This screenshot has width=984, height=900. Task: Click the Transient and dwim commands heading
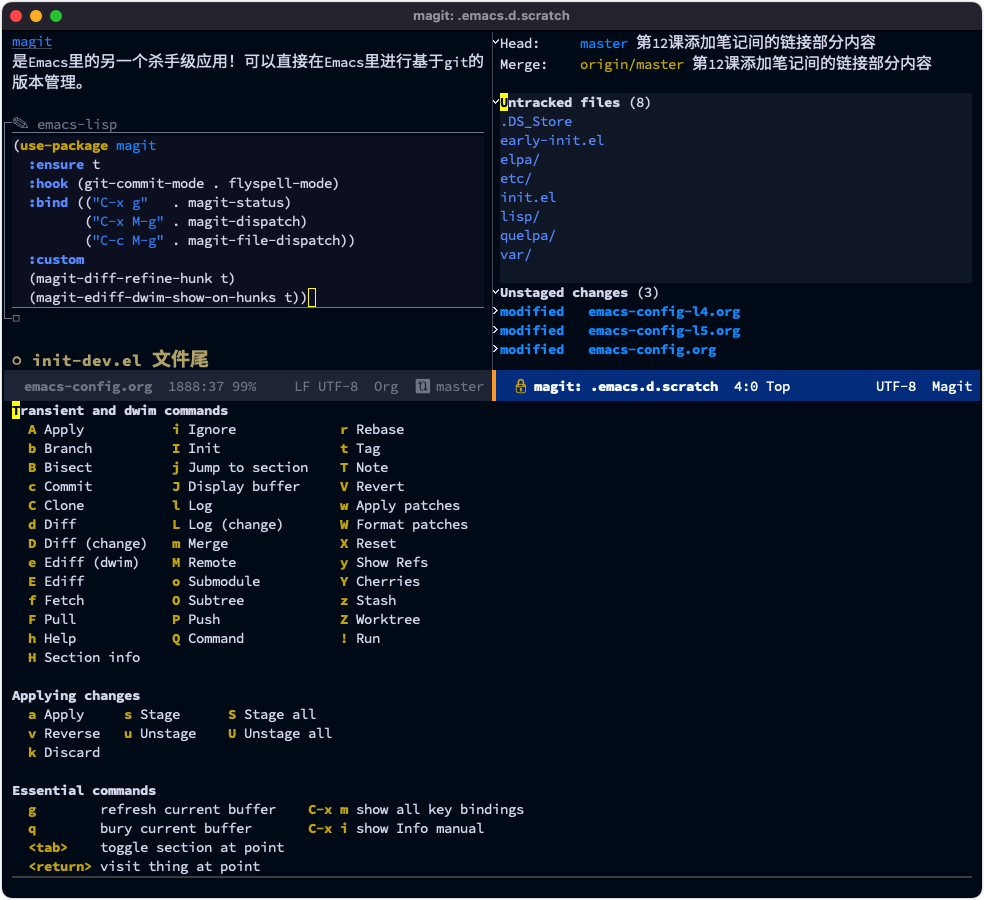tap(119, 410)
